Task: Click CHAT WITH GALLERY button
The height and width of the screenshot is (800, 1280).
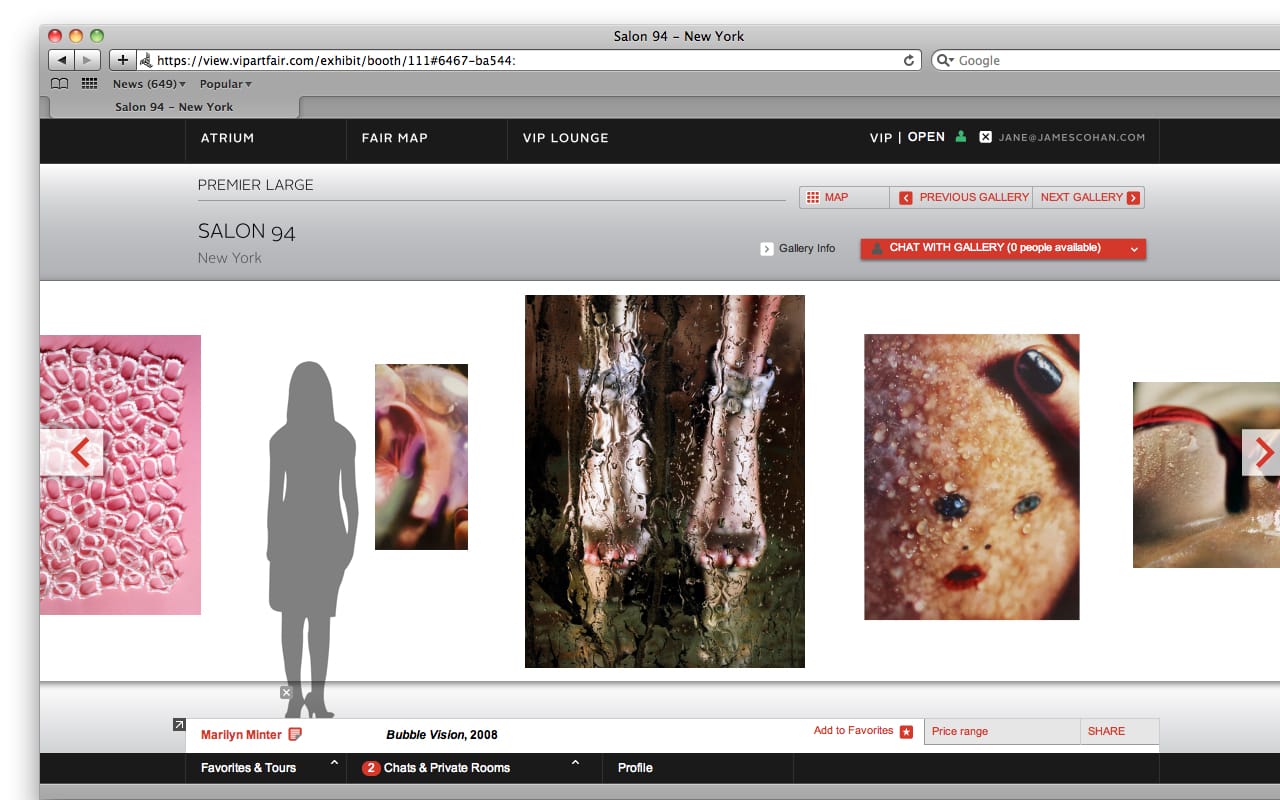Action: tap(1003, 249)
